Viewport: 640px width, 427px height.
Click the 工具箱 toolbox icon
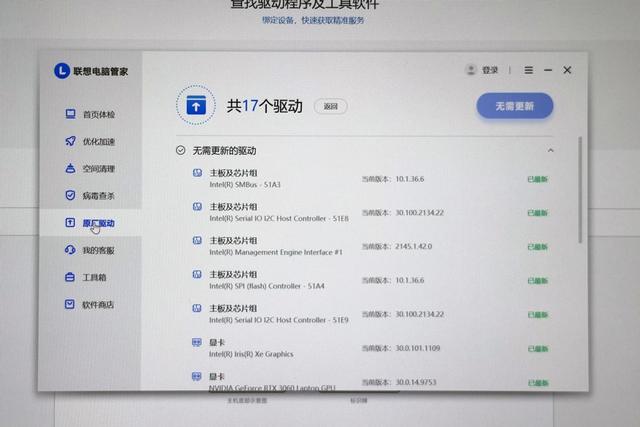[70, 277]
